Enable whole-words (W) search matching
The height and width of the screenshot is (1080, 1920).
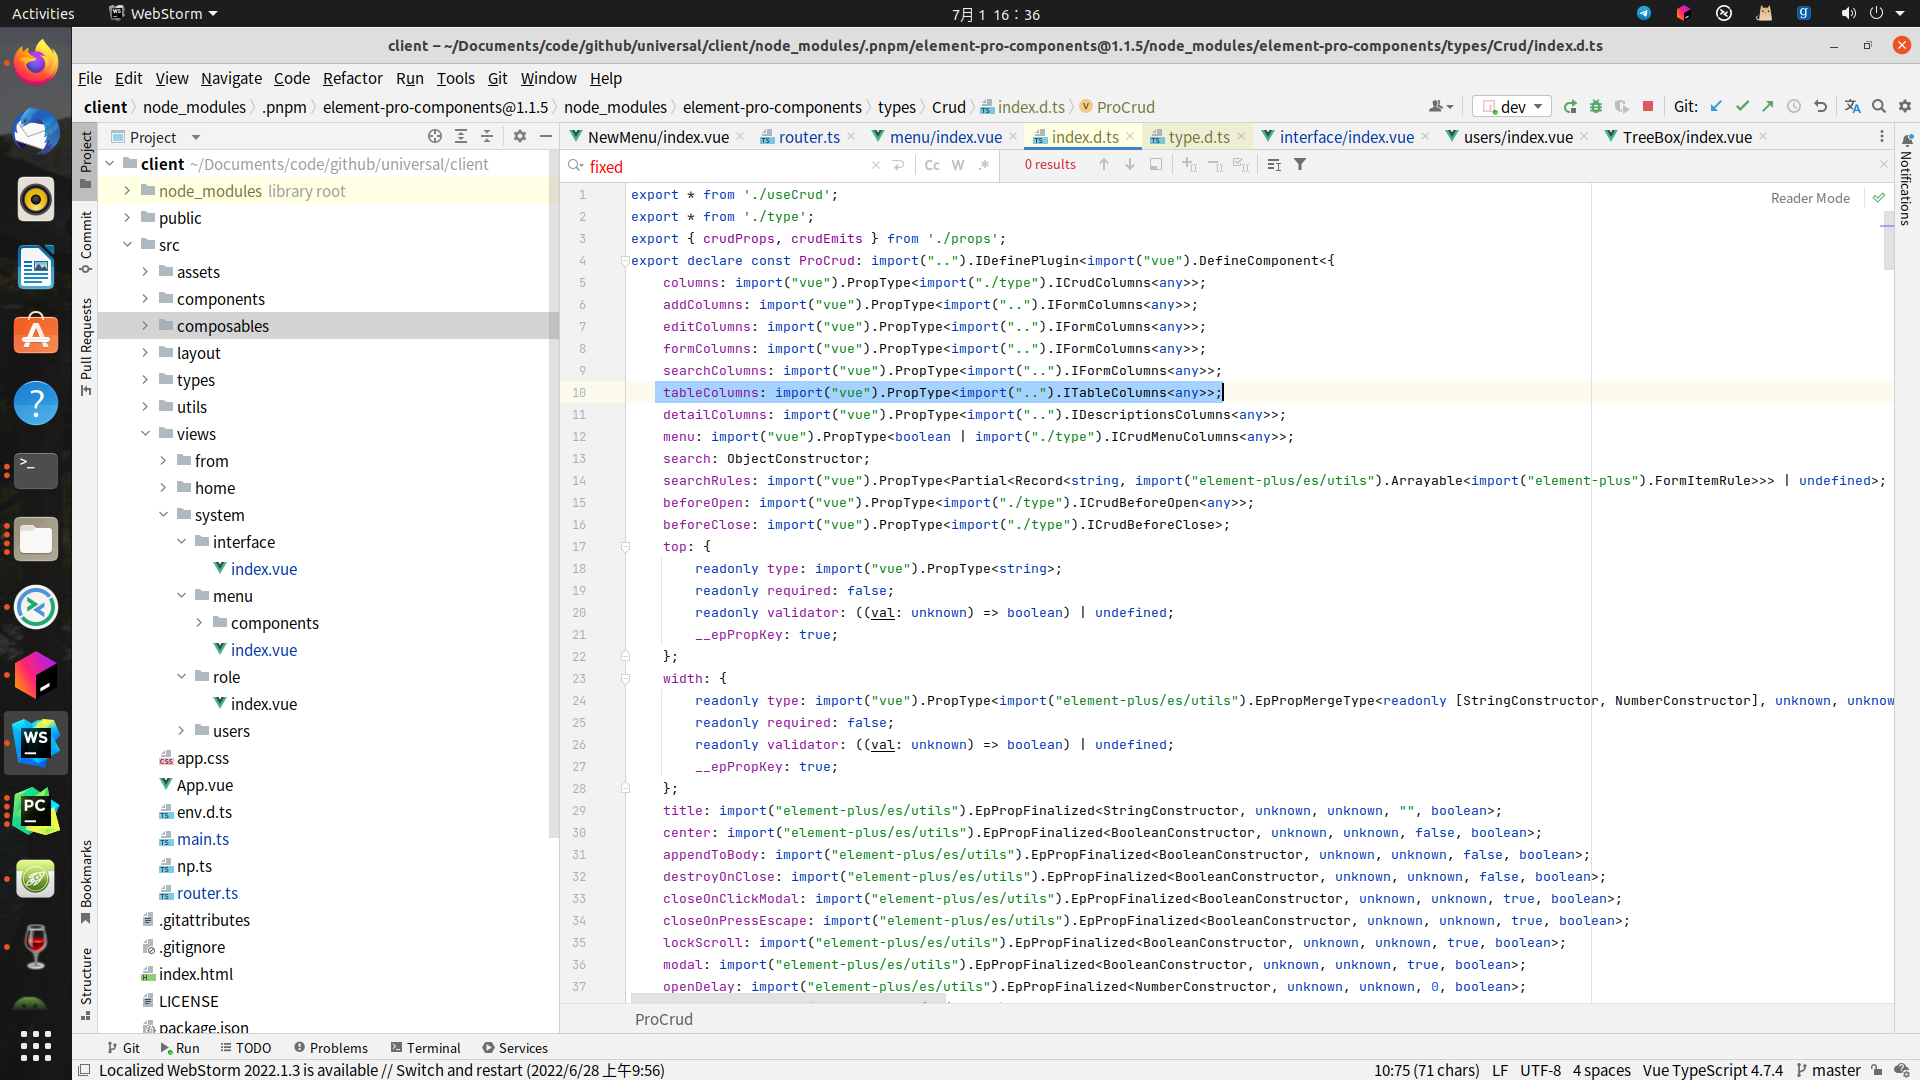[958, 166]
